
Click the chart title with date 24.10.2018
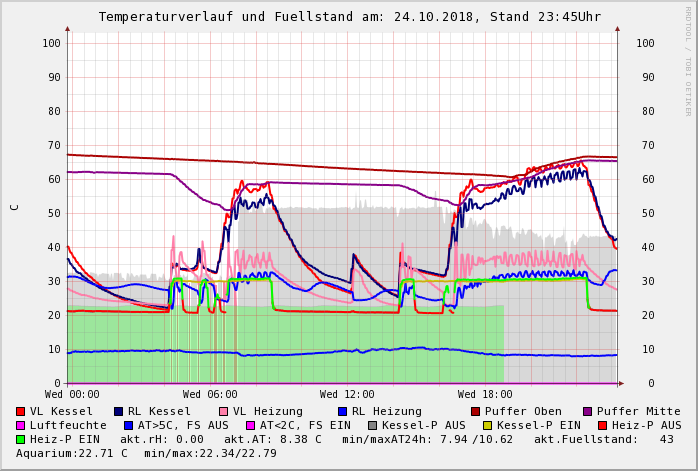pyautogui.click(x=349, y=17)
